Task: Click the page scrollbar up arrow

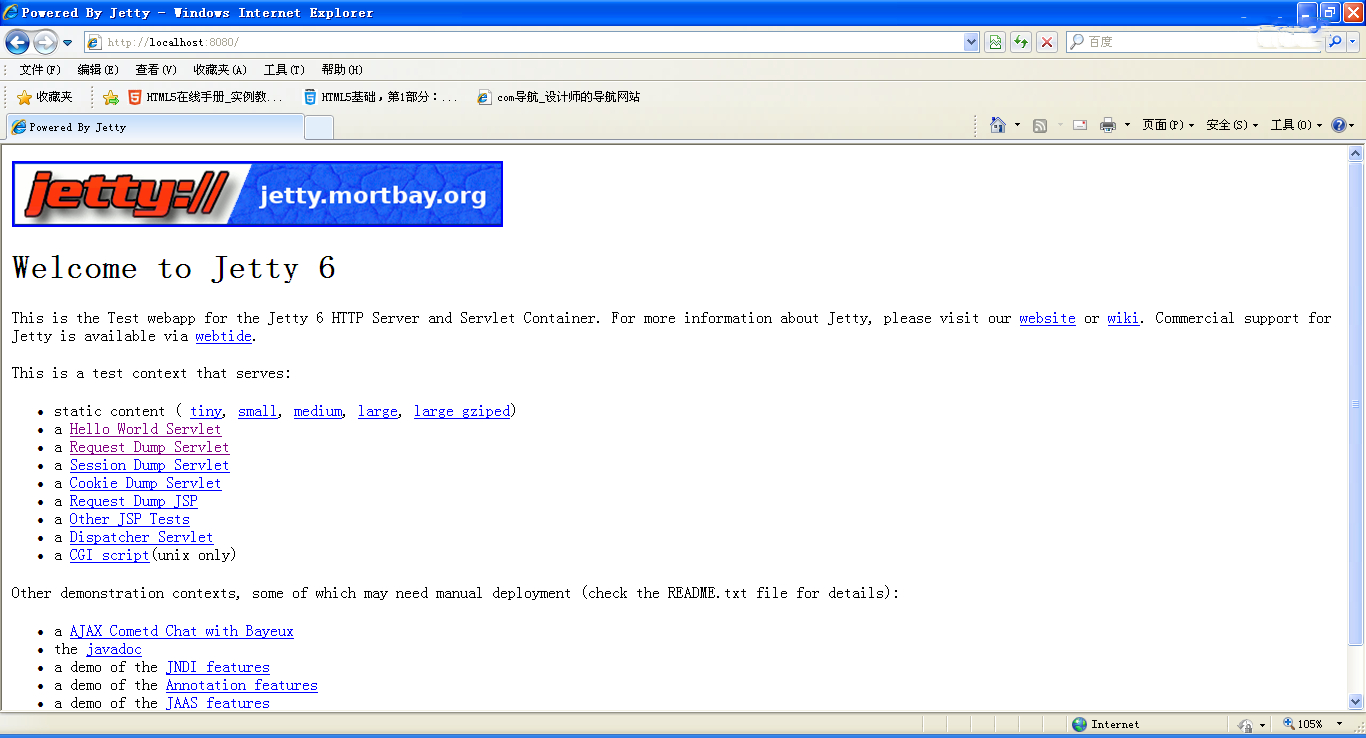Action: [1356, 154]
